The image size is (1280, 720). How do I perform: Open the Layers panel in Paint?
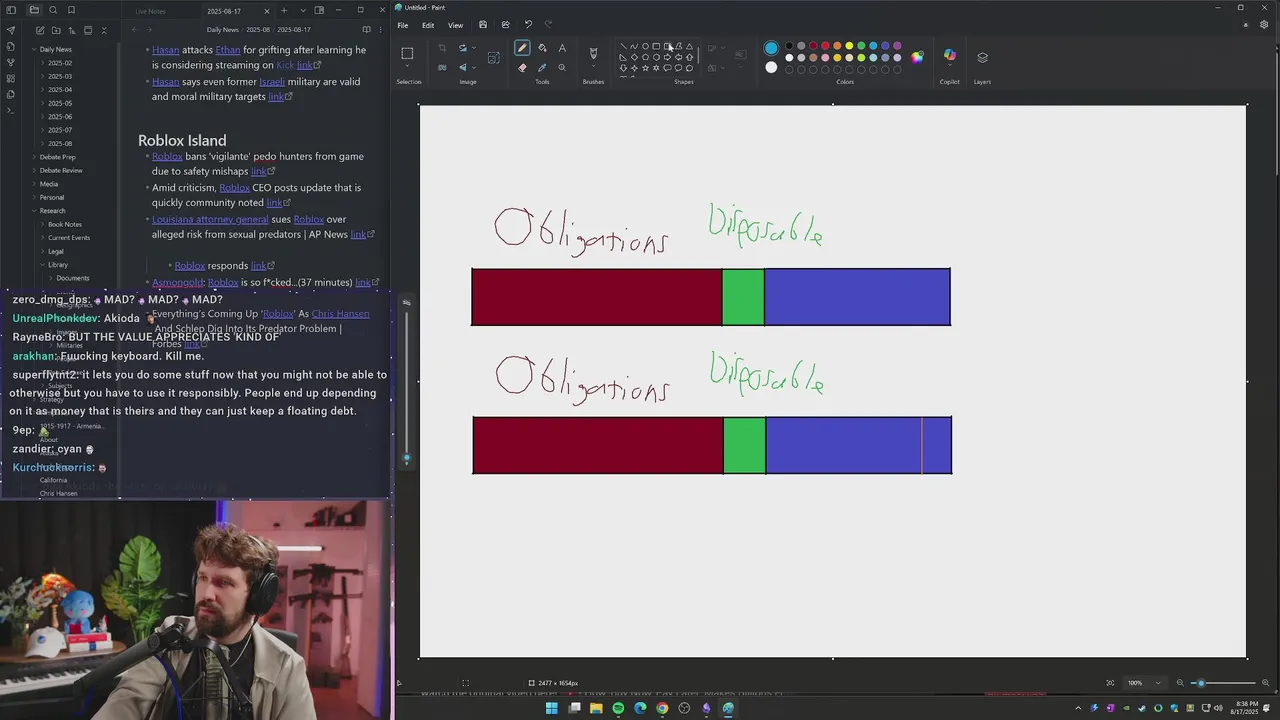pos(982,57)
